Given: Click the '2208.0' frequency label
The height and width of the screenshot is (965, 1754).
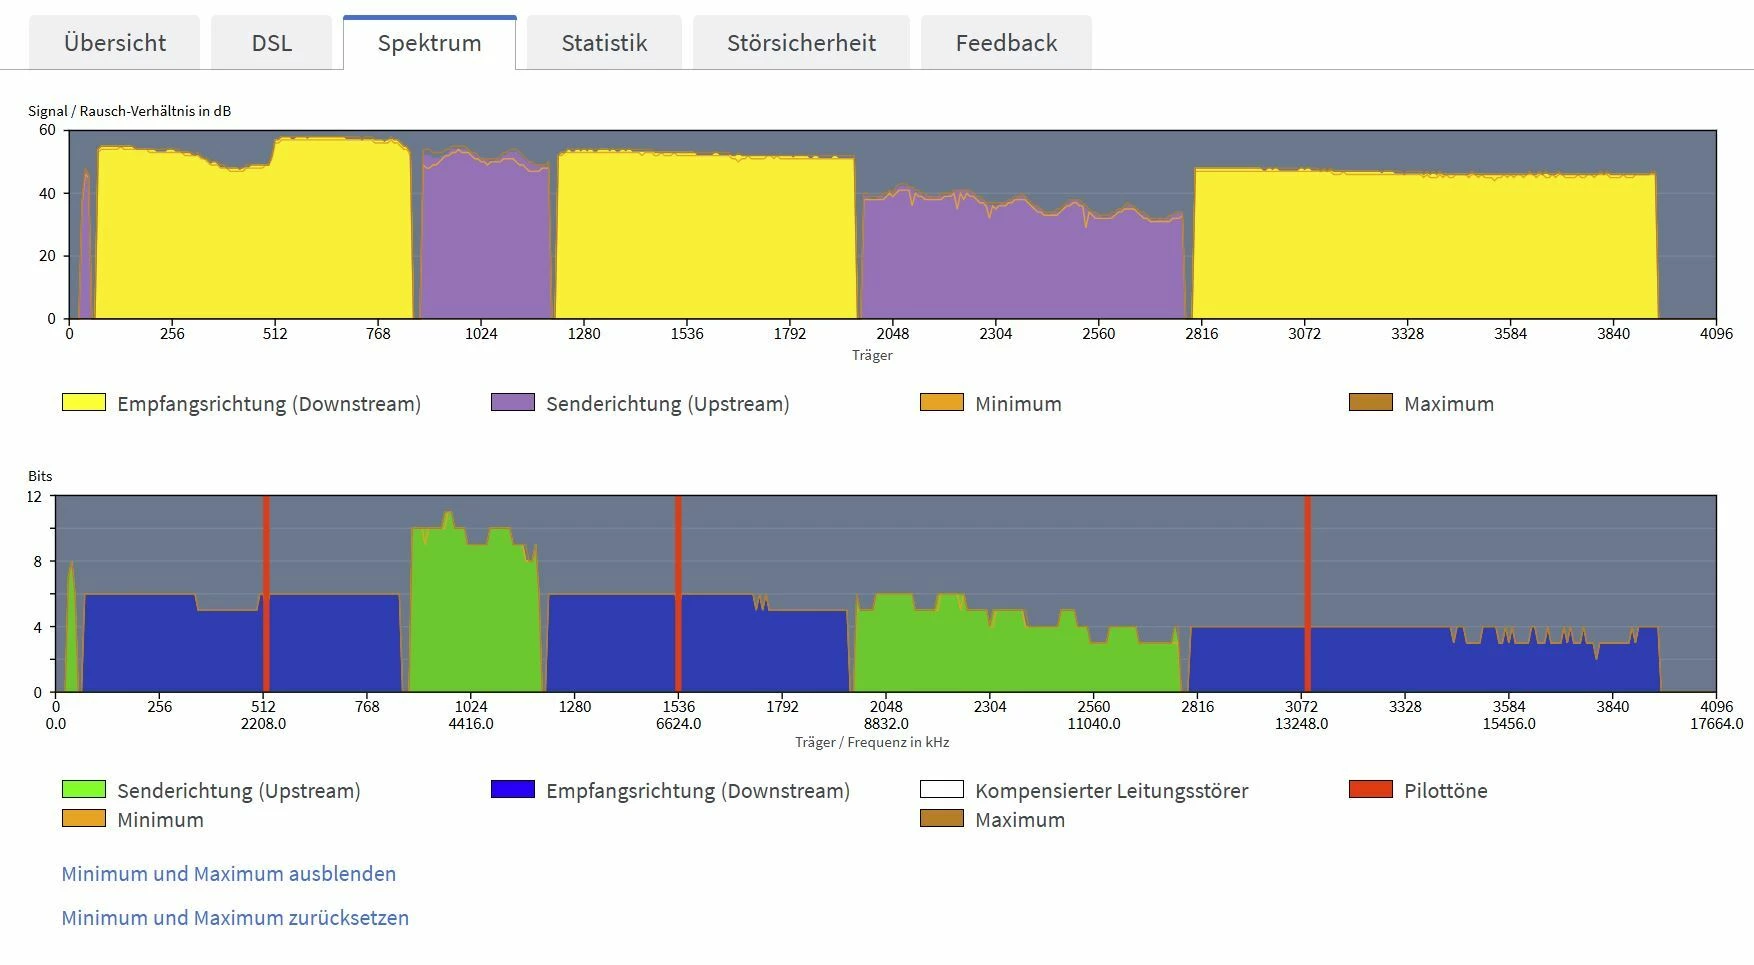Looking at the screenshot, I should click(x=263, y=724).
